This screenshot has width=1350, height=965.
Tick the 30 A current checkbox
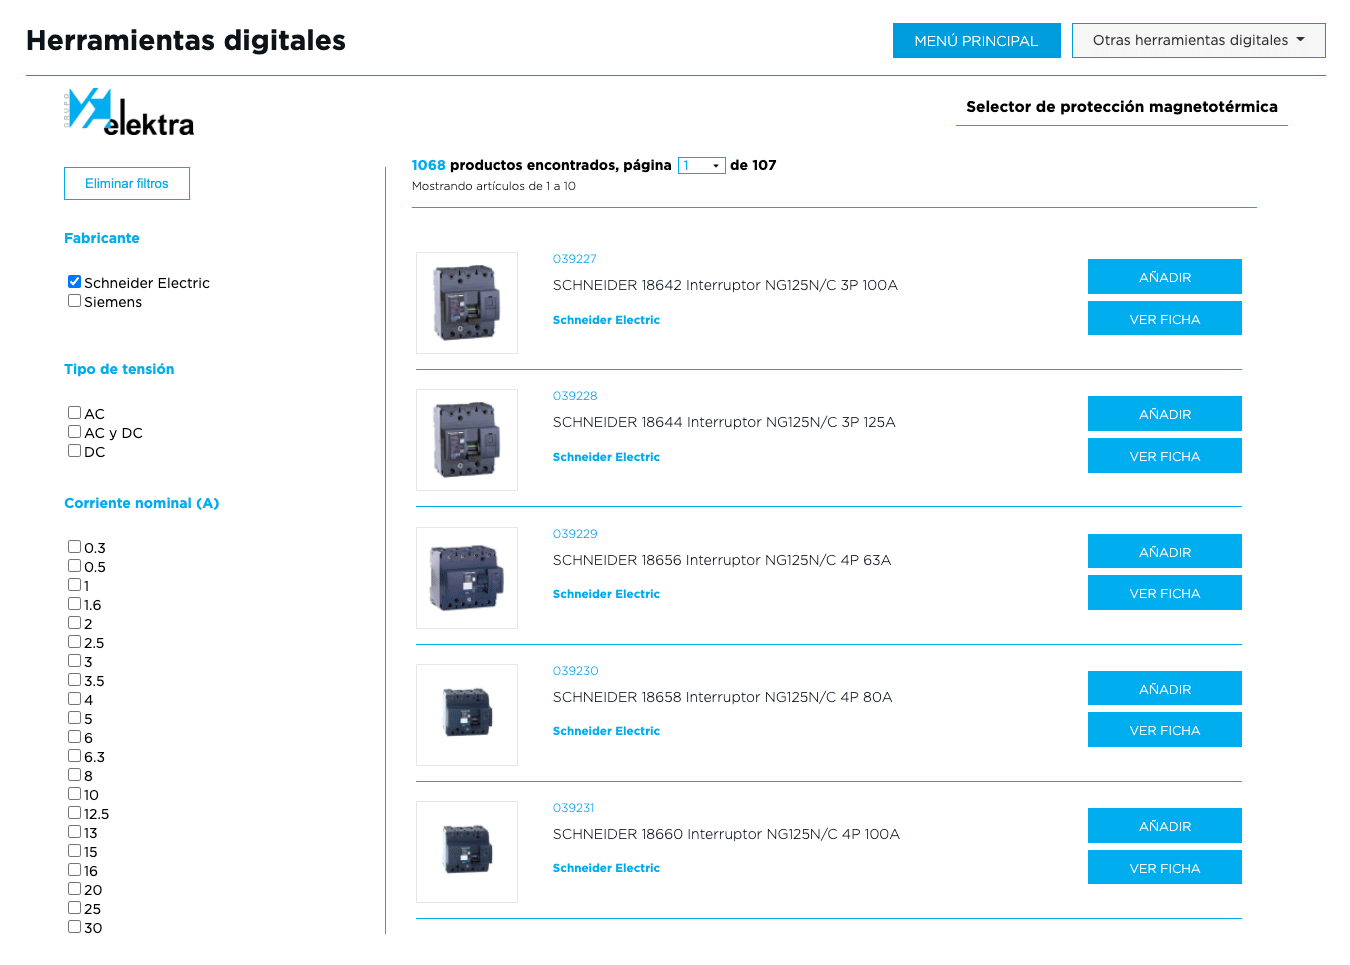[x=74, y=927]
